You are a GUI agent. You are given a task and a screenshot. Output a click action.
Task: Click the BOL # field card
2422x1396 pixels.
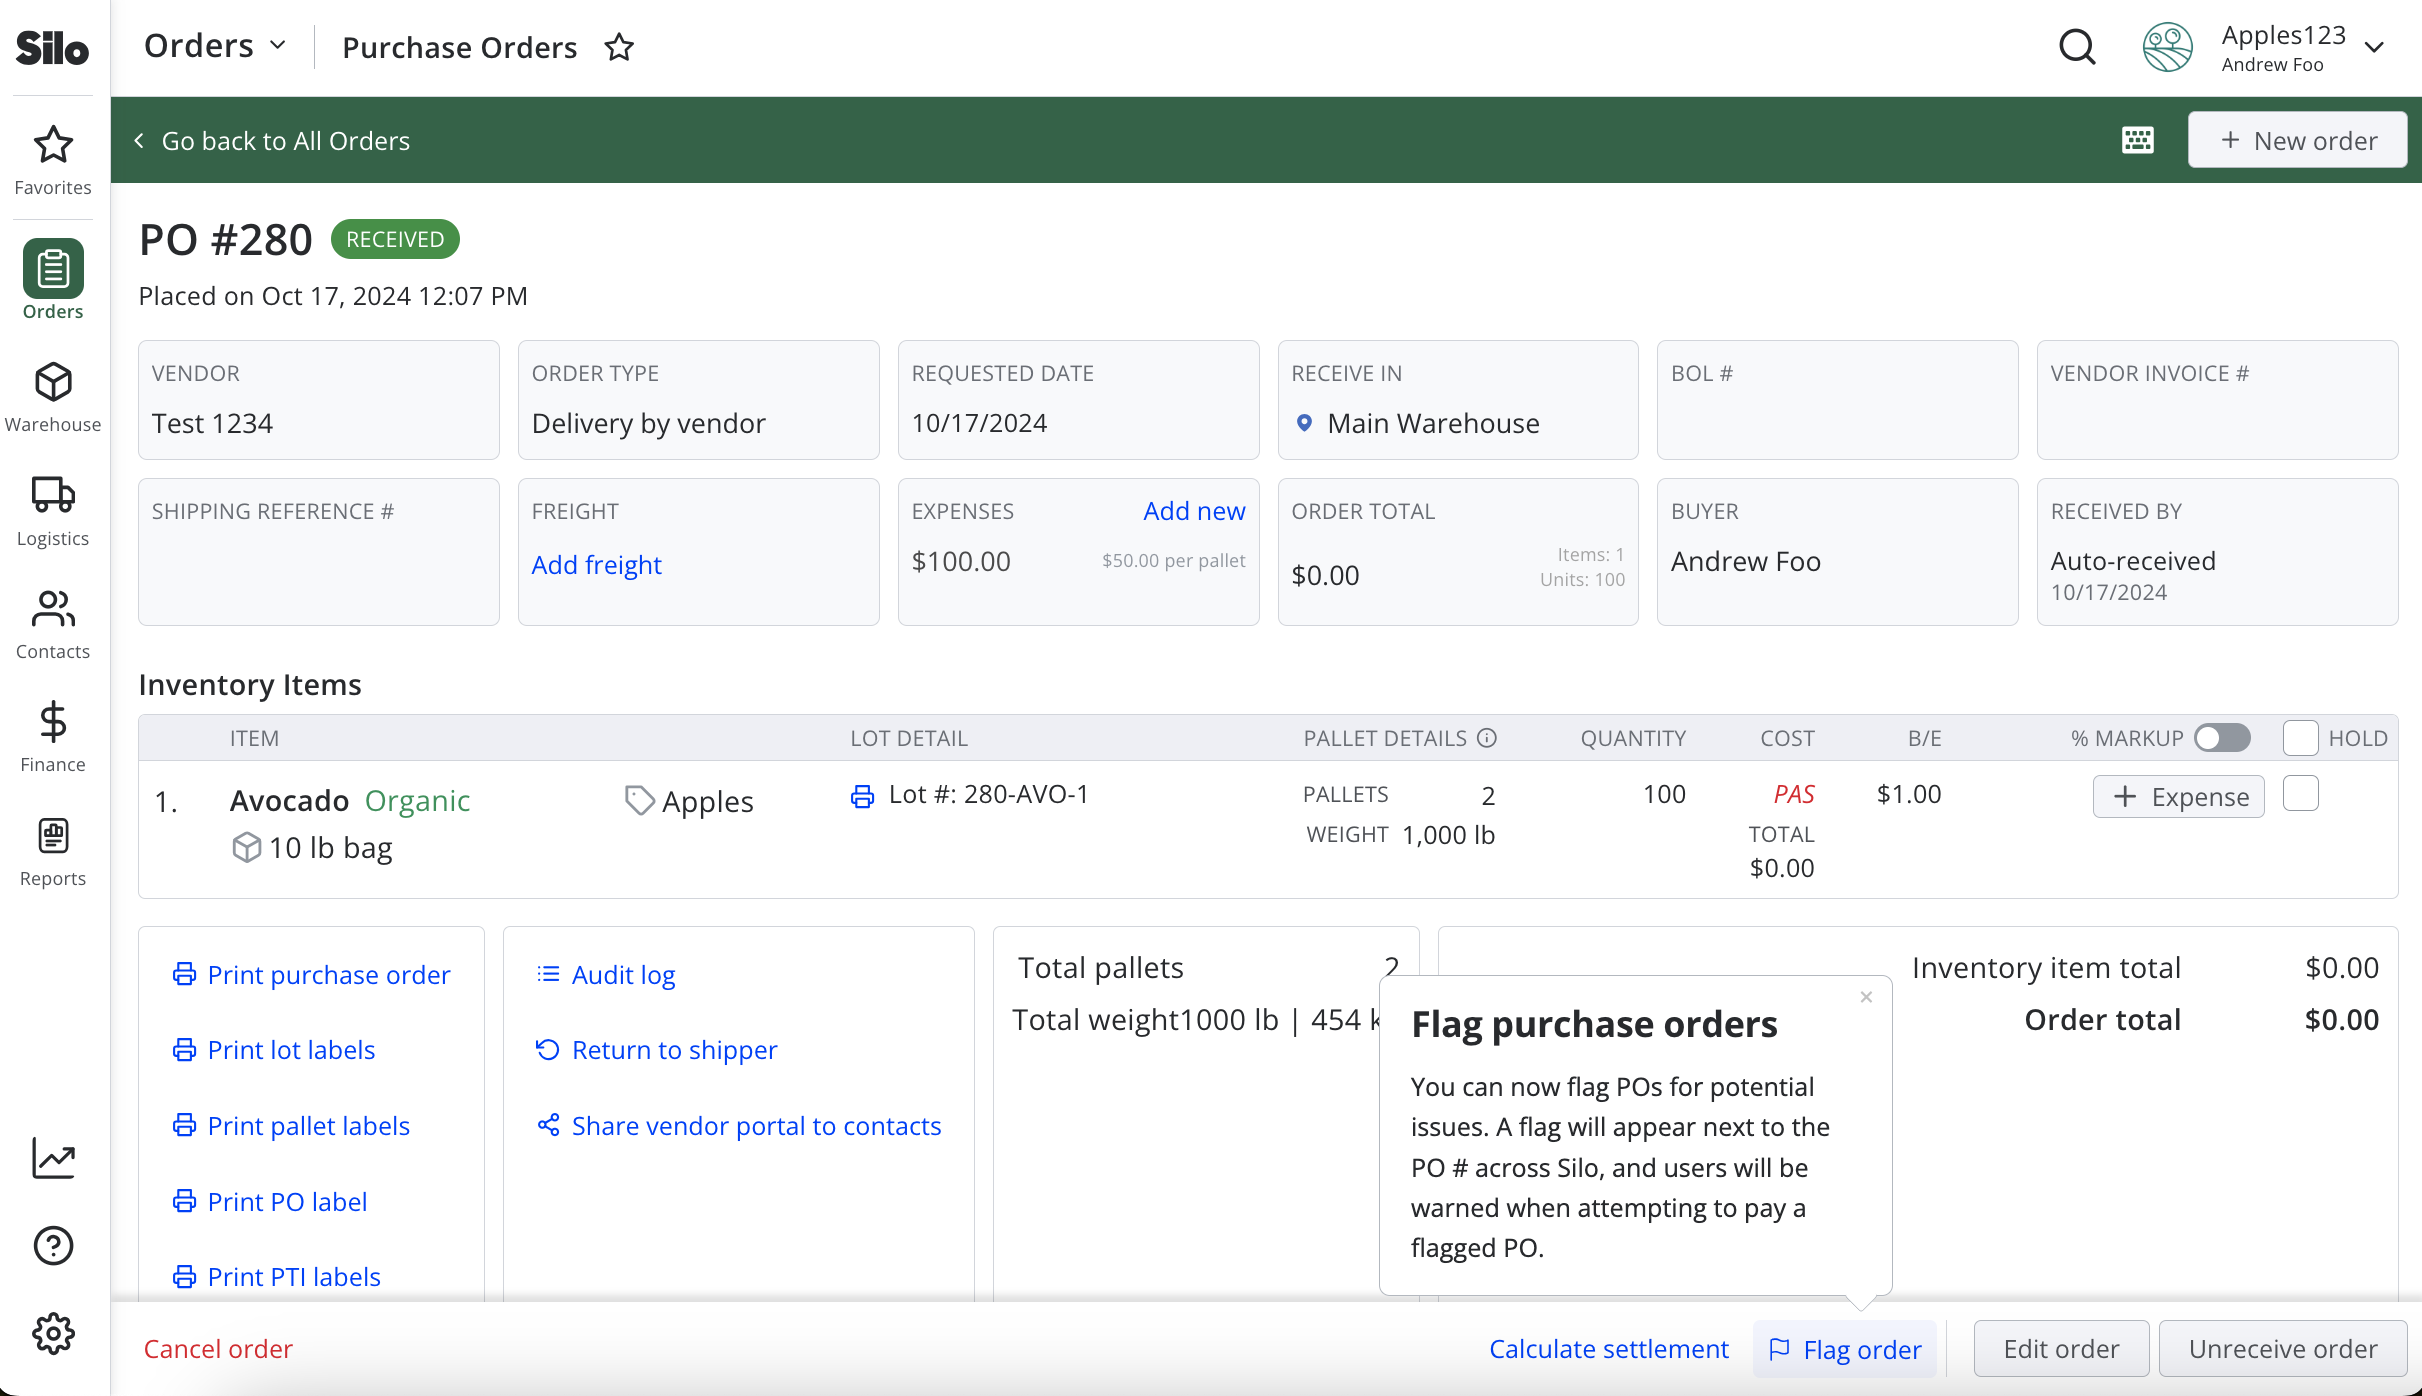[1837, 400]
